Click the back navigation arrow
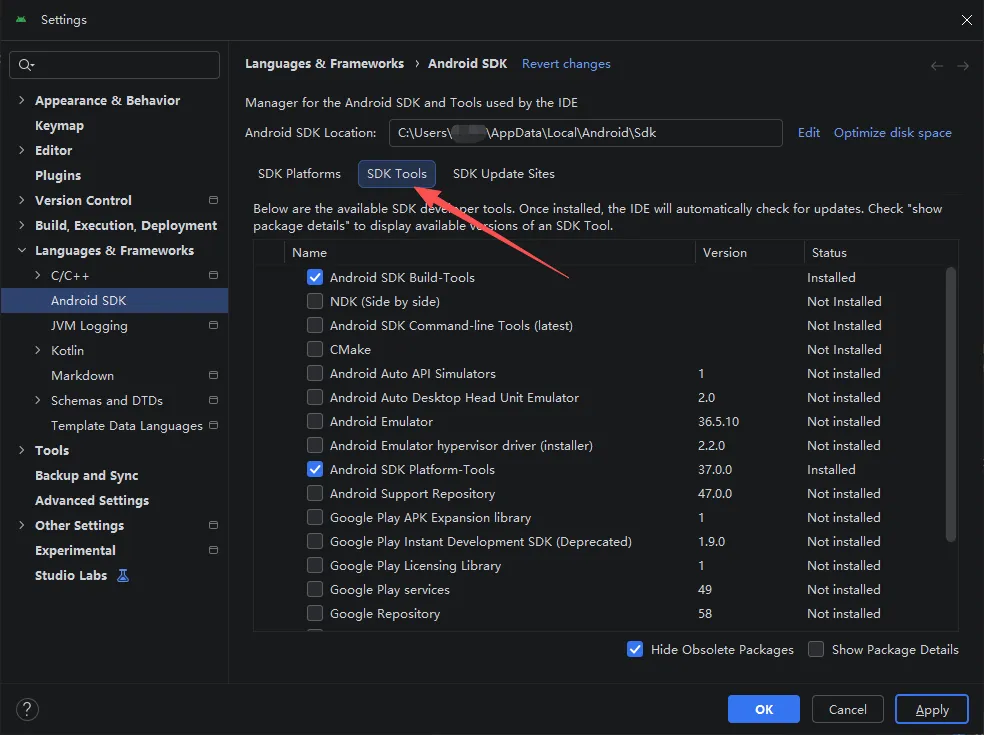The image size is (984, 735). [x=937, y=66]
